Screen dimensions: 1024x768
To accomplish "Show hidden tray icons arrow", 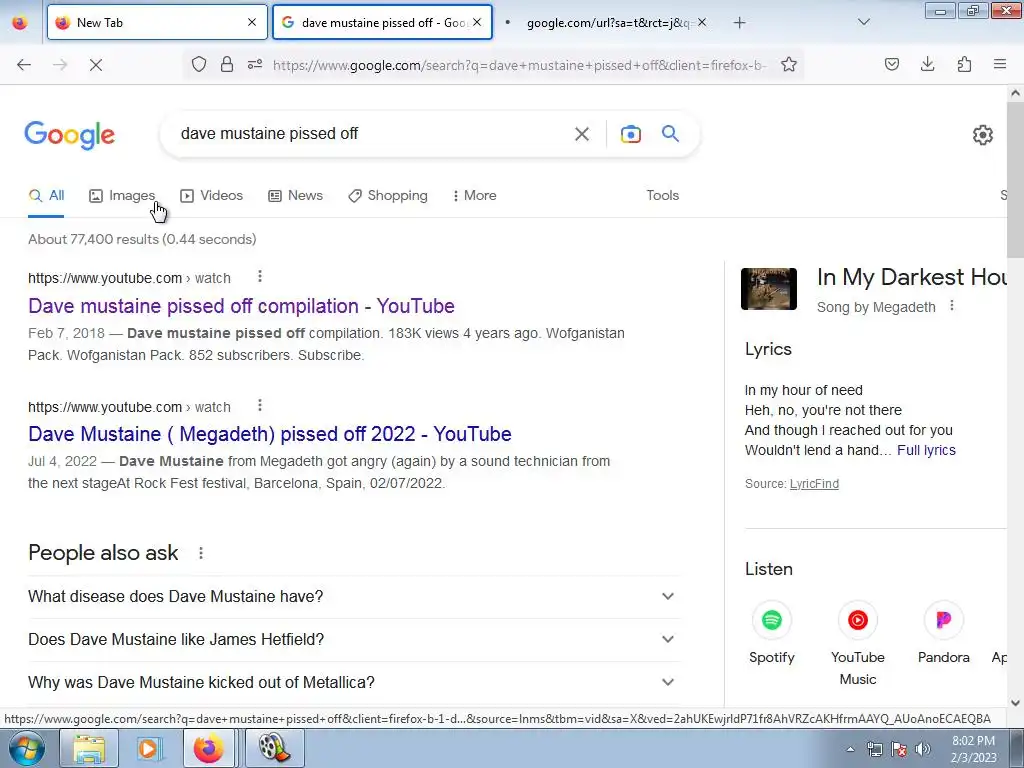I will click(x=850, y=749).
